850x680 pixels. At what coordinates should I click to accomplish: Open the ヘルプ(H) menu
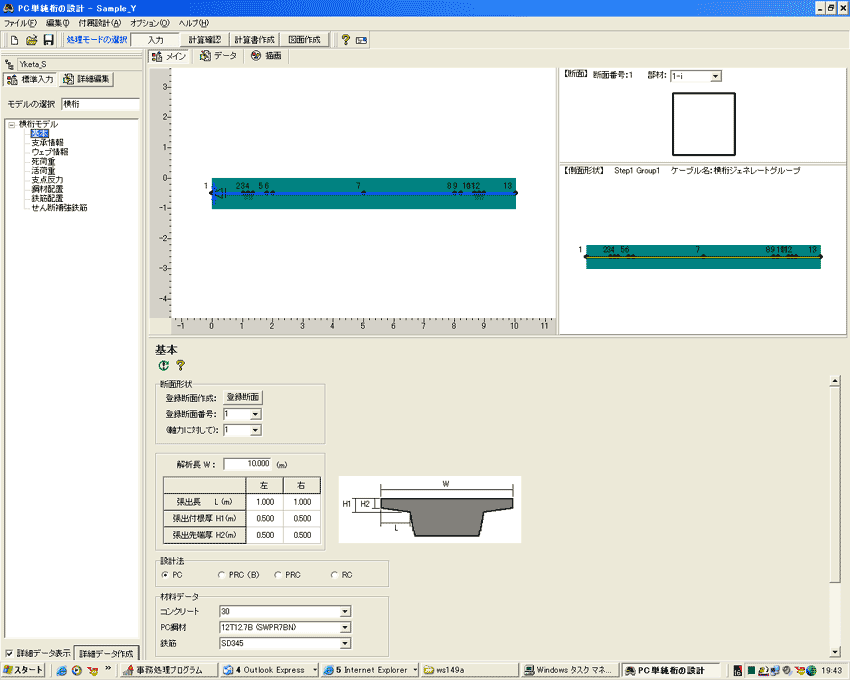click(194, 23)
